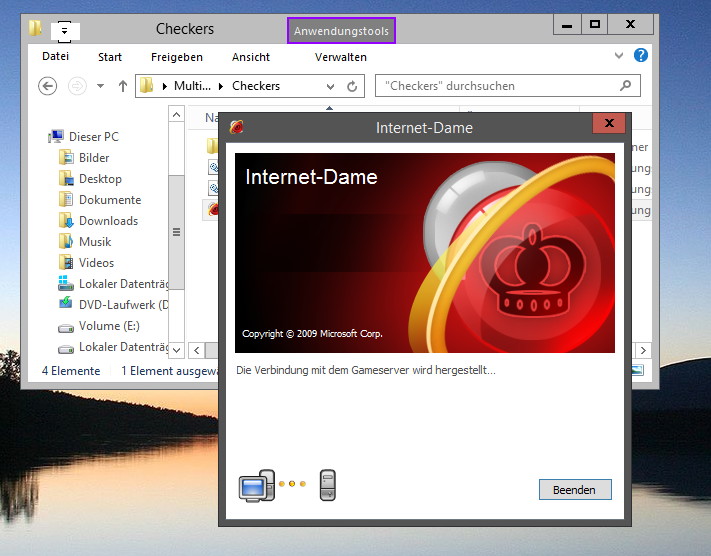This screenshot has height=556, width=711.
Task: Click the Volume (E:) drive icon
Action: [66, 328]
